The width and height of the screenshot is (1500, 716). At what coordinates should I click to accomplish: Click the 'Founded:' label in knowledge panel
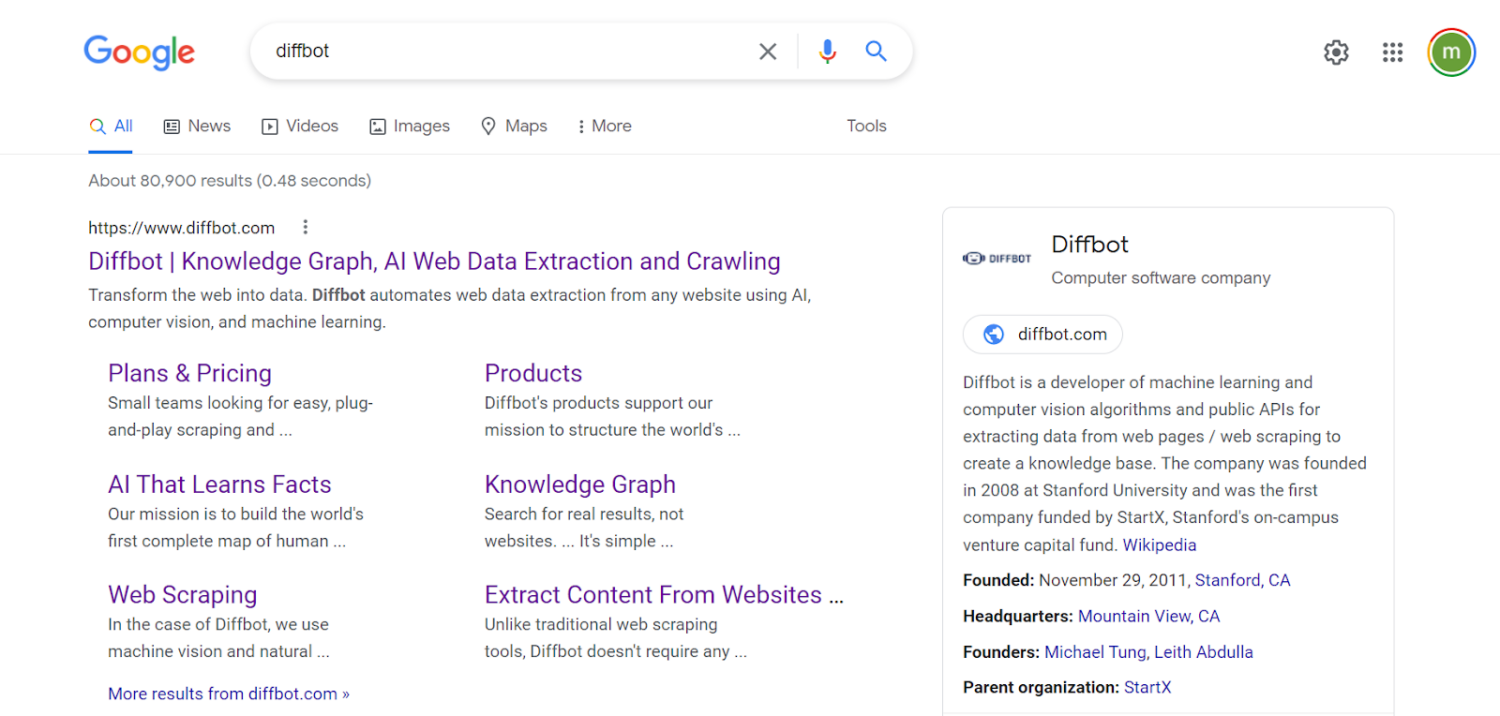[999, 580]
